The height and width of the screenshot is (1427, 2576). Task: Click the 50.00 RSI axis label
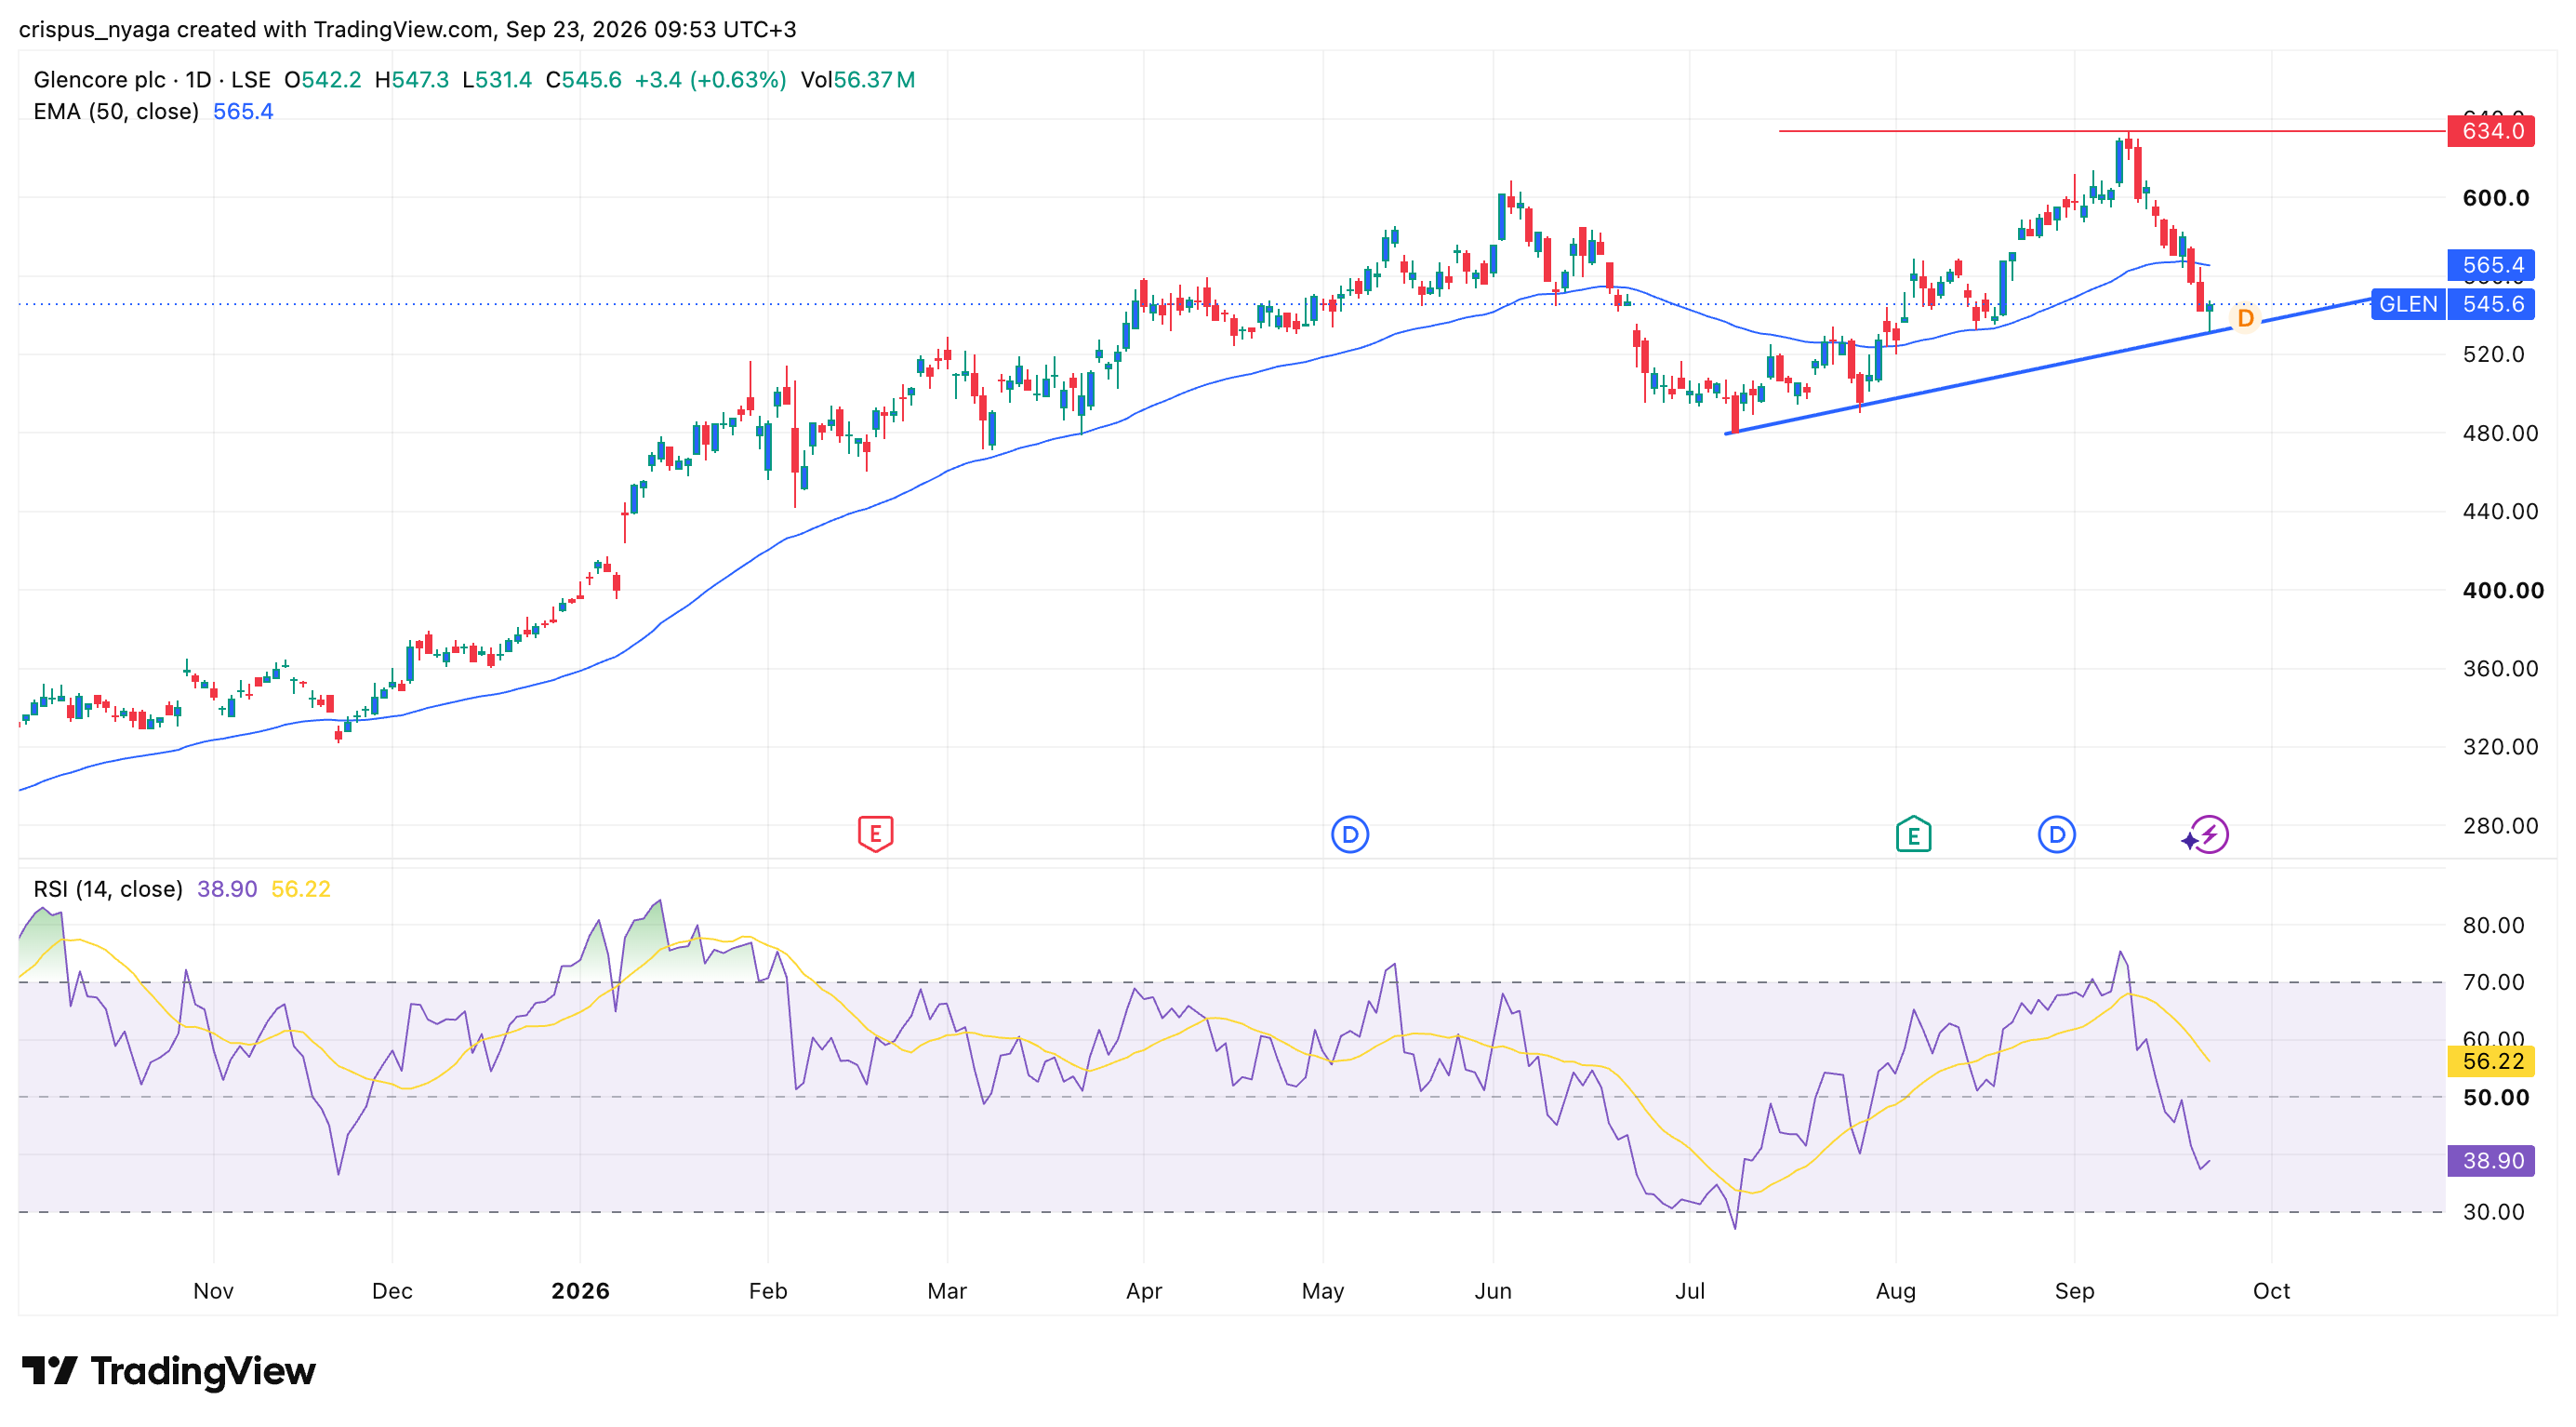click(2496, 1097)
